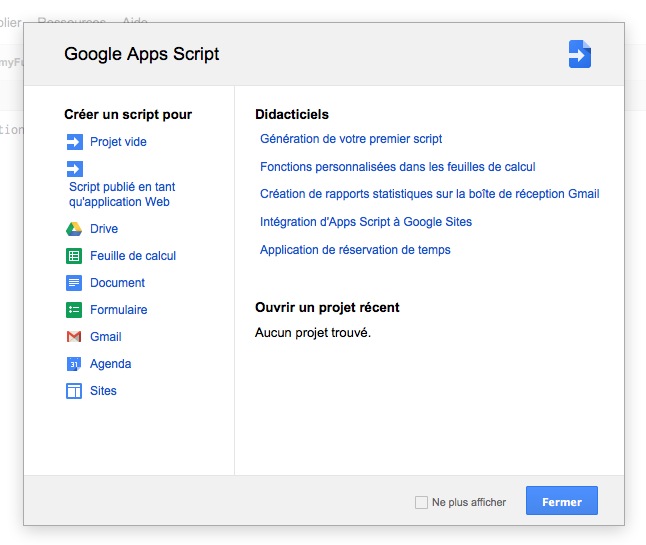The height and width of the screenshot is (545, 646).
Task: Create a script for Feuille de calcul
Action: [x=133, y=256]
